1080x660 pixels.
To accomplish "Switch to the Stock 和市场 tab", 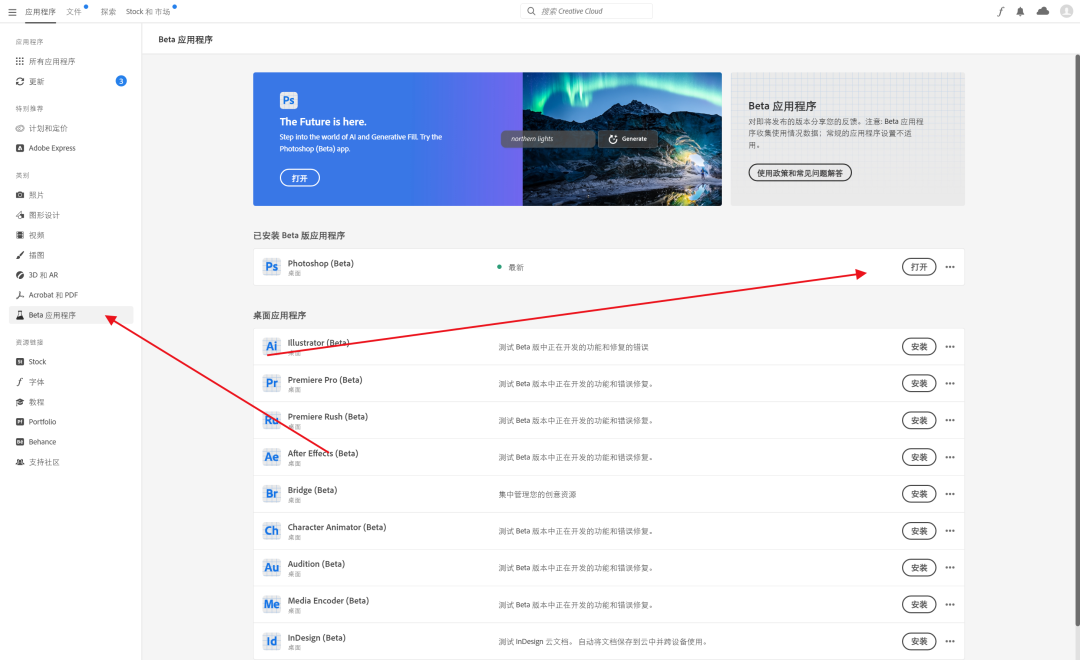I will point(148,10).
